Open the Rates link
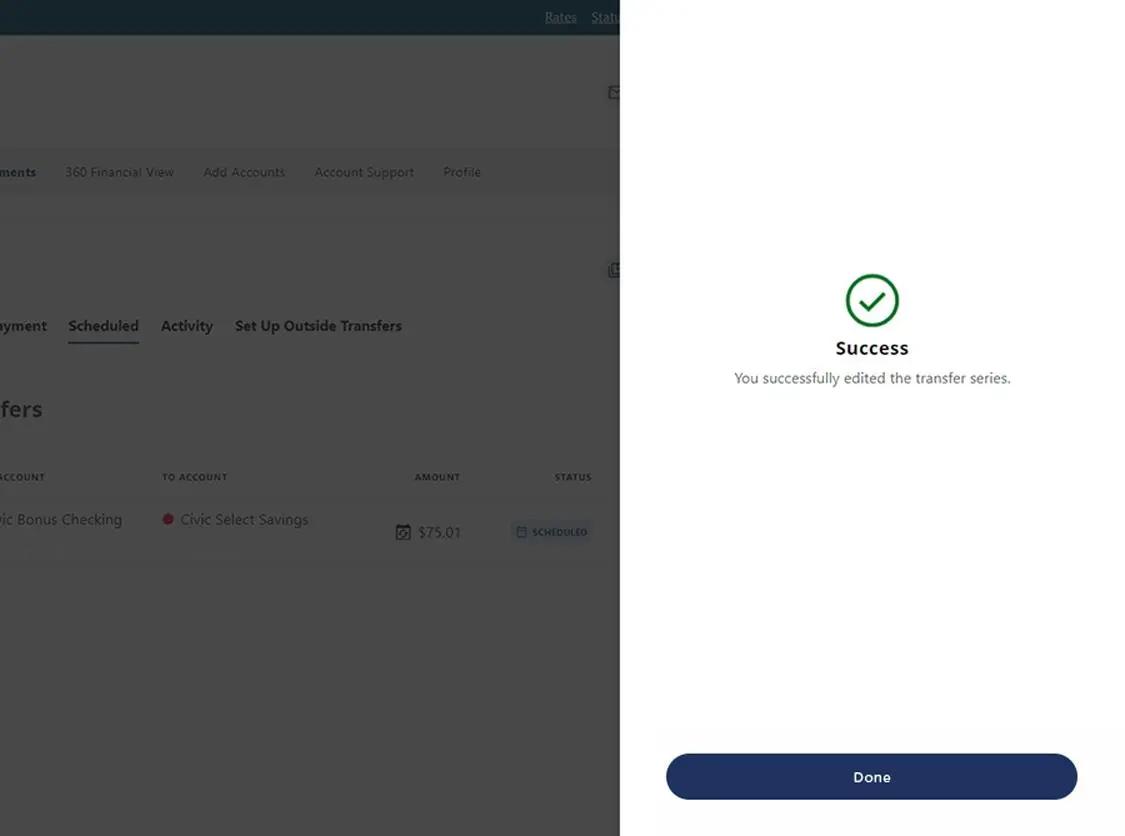This screenshot has height=836, width=1125. (x=560, y=17)
